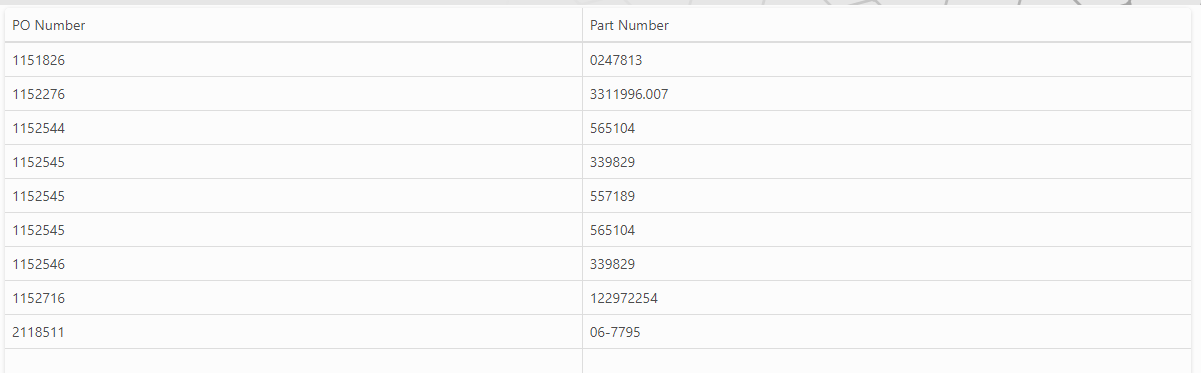Click part 339829 in the PO 1152546 row
The image size is (1201, 373).
[612, 264]
